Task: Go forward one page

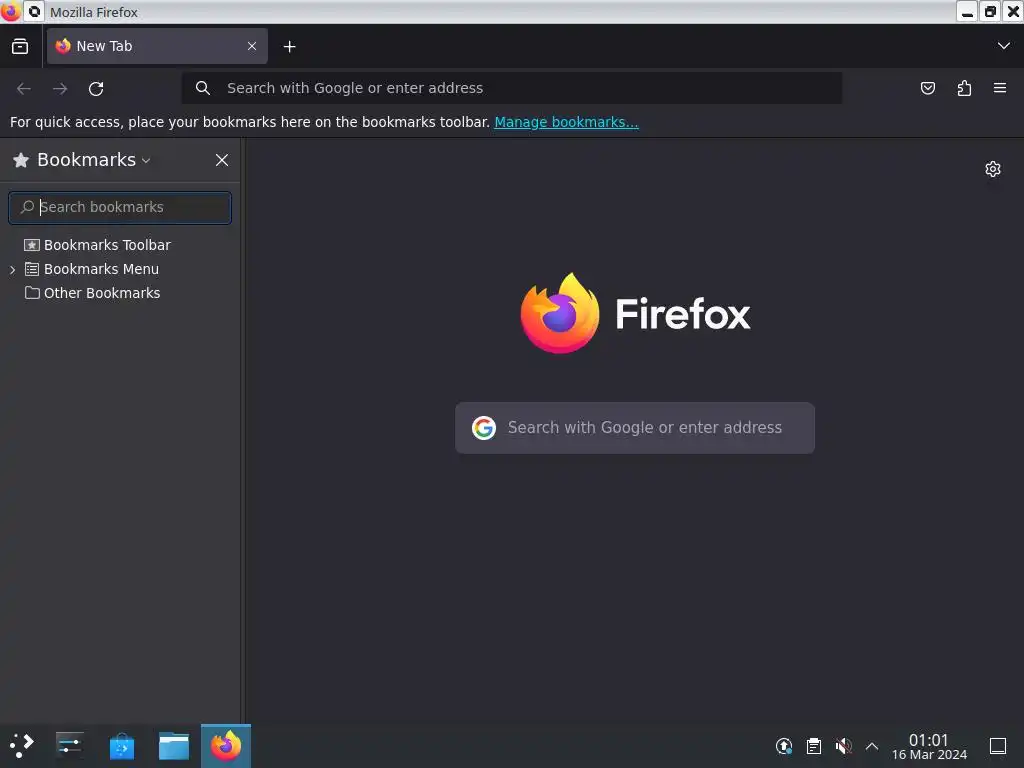Action: pyautogui.click(x=60, y=88)
